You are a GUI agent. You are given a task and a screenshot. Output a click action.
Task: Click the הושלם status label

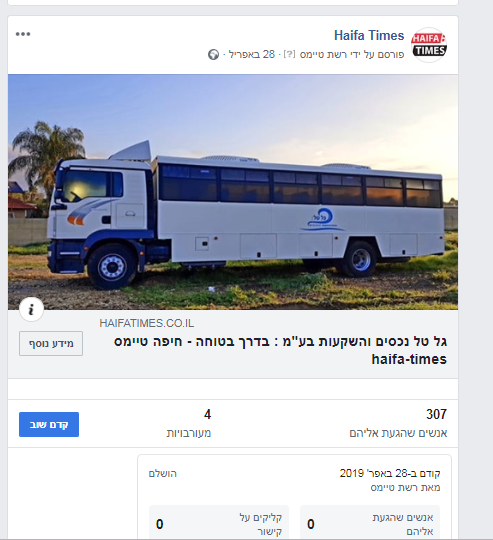[x=162, y=474]
